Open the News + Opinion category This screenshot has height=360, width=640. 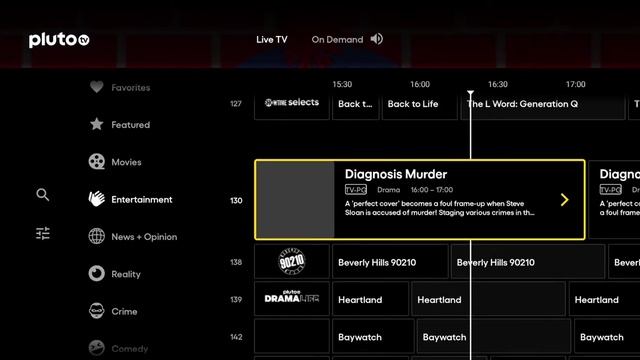(144, 237)
